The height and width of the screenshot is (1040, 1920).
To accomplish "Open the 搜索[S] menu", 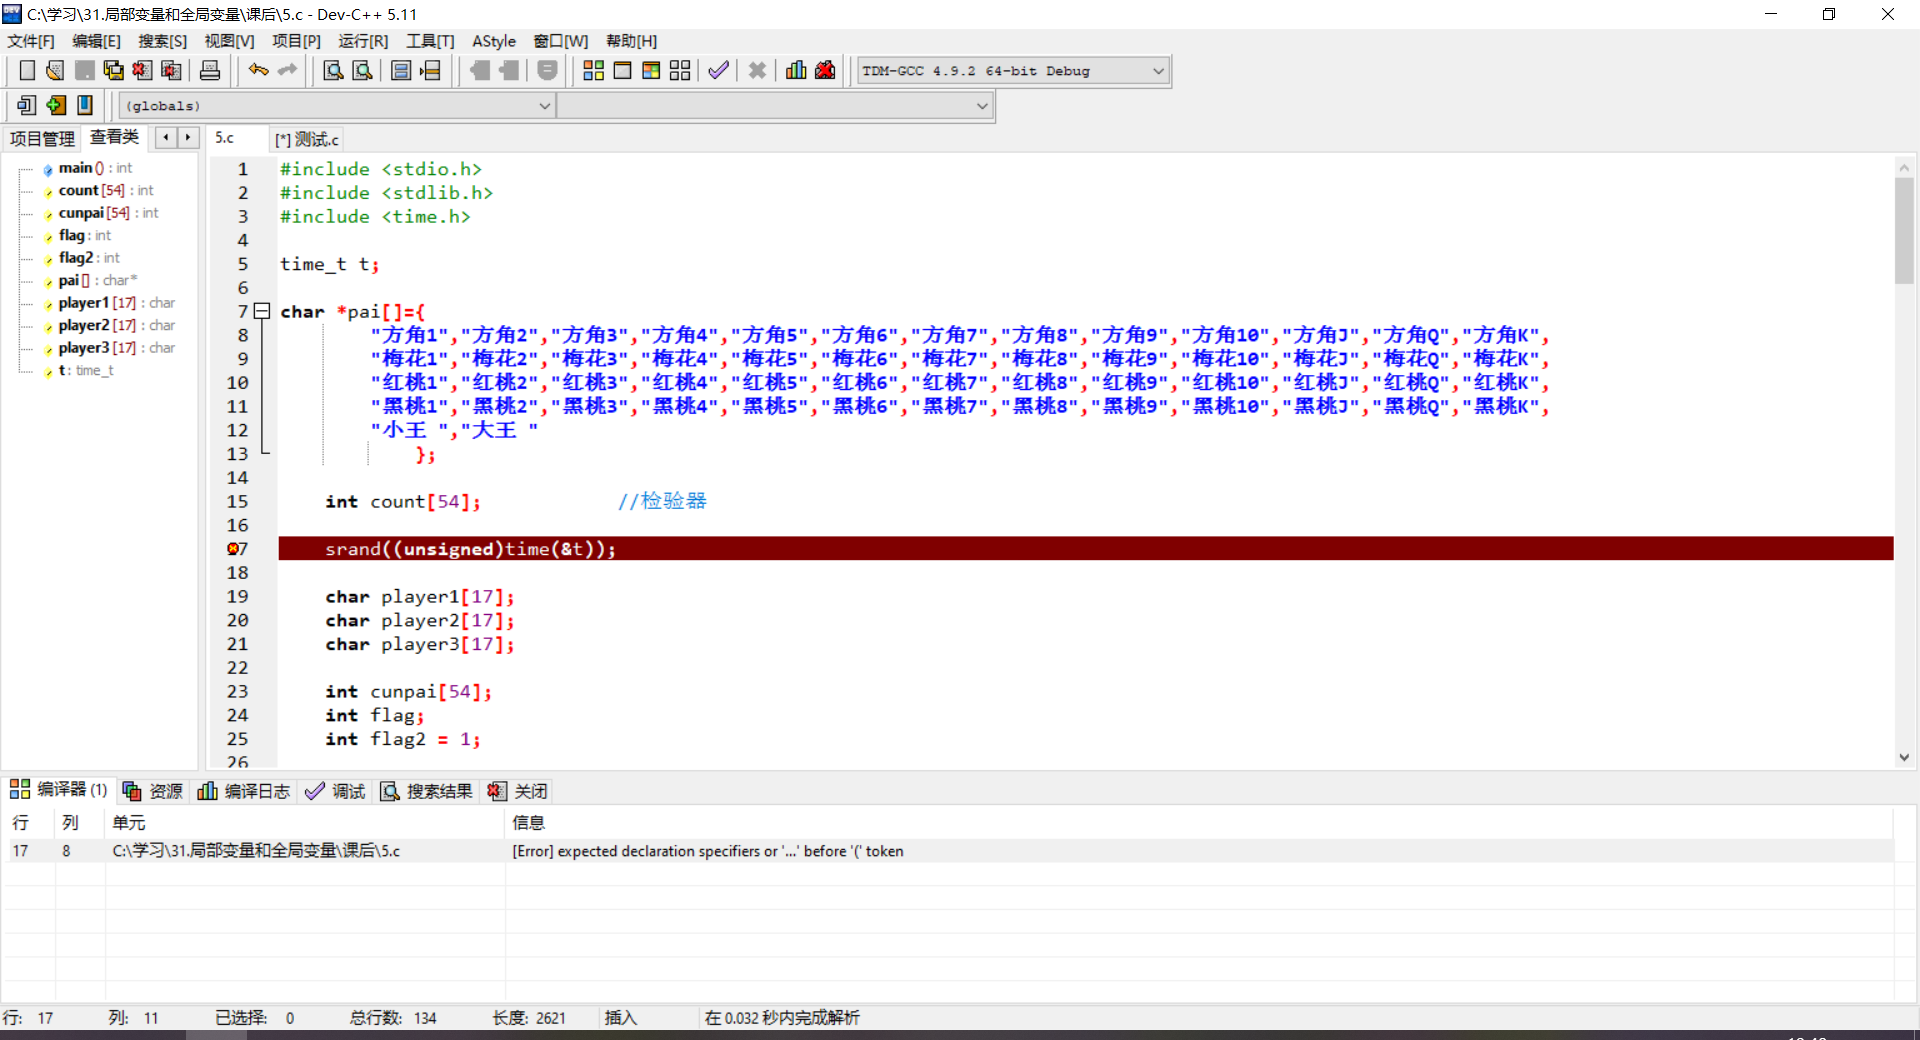I will (163, 41).
